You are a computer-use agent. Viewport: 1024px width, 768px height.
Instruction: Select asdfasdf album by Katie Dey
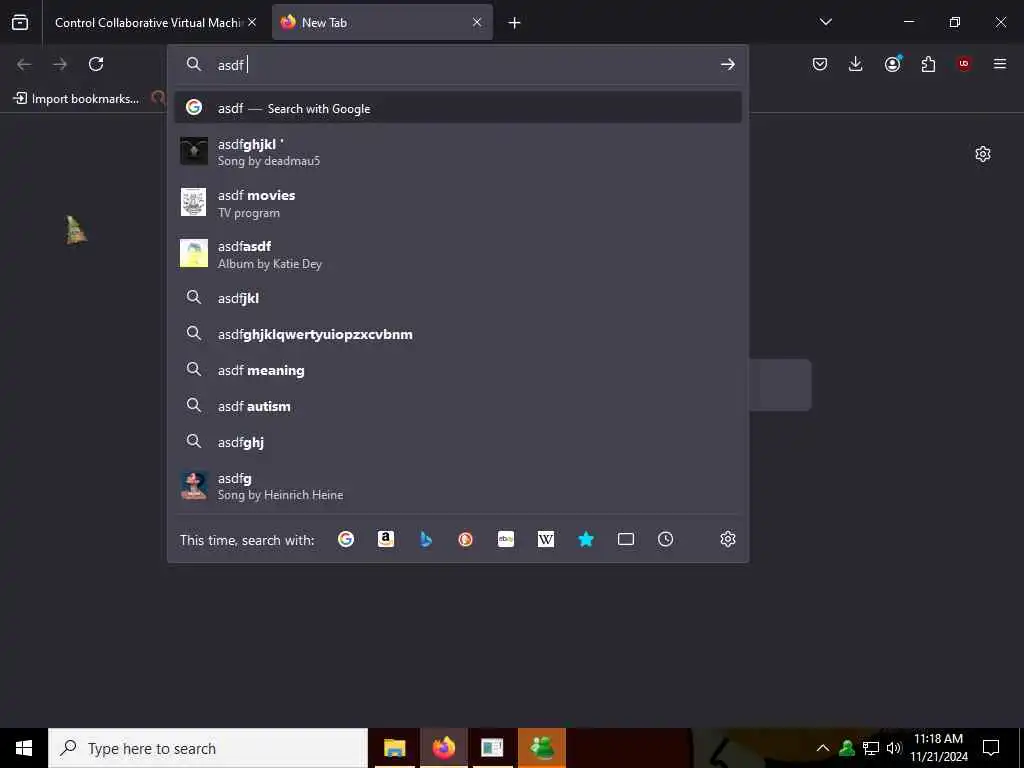(458, 254)
